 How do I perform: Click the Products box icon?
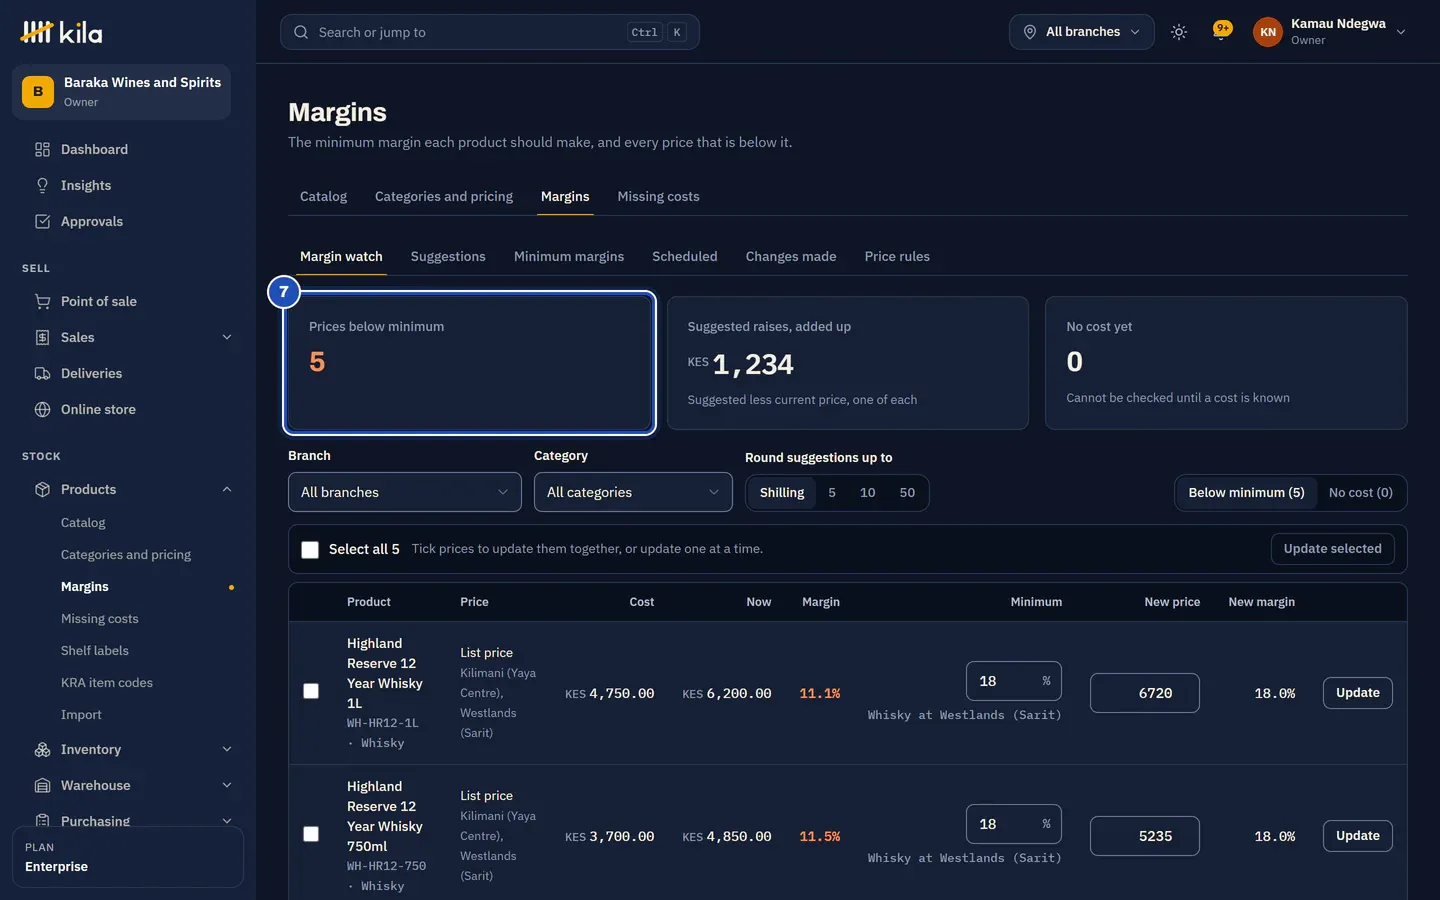(42, 490)
